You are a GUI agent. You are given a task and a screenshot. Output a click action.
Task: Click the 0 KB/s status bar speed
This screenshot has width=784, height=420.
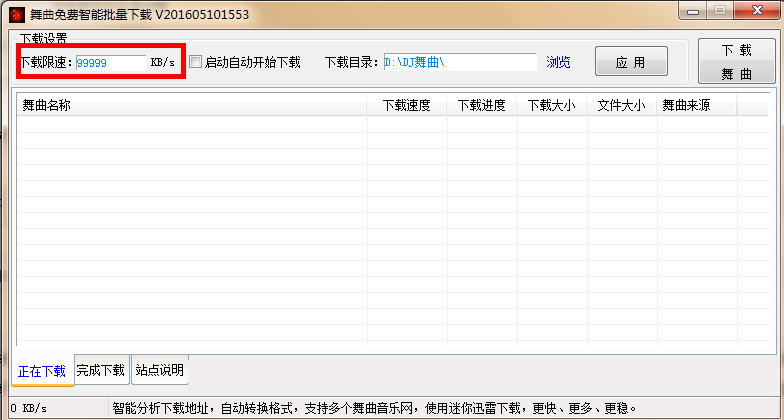click(29, 408)
